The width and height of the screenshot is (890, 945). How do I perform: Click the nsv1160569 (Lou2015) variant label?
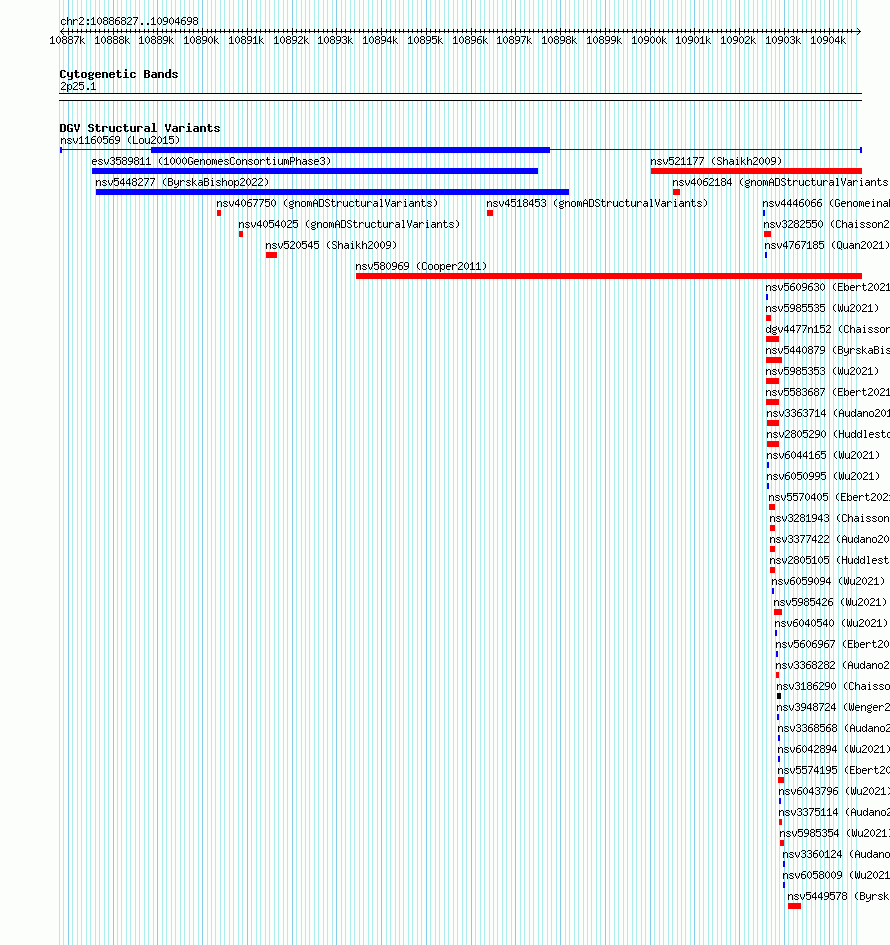pyautogui.click(x=120, y=140)
